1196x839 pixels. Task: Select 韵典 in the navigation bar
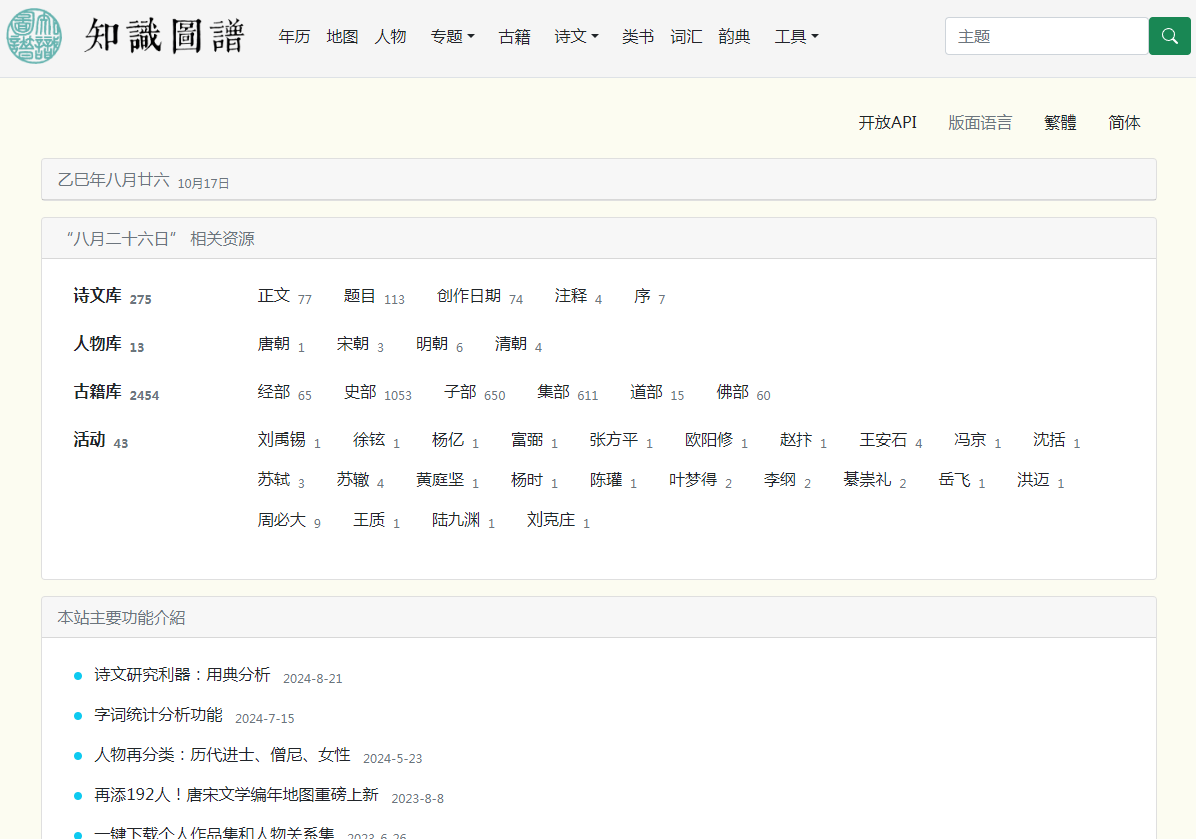coord(734,37)
